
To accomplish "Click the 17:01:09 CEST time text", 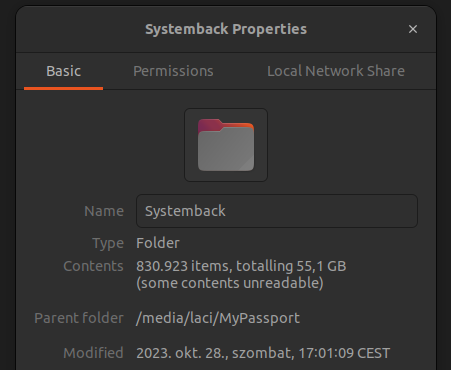I will (x=344, y=353).
